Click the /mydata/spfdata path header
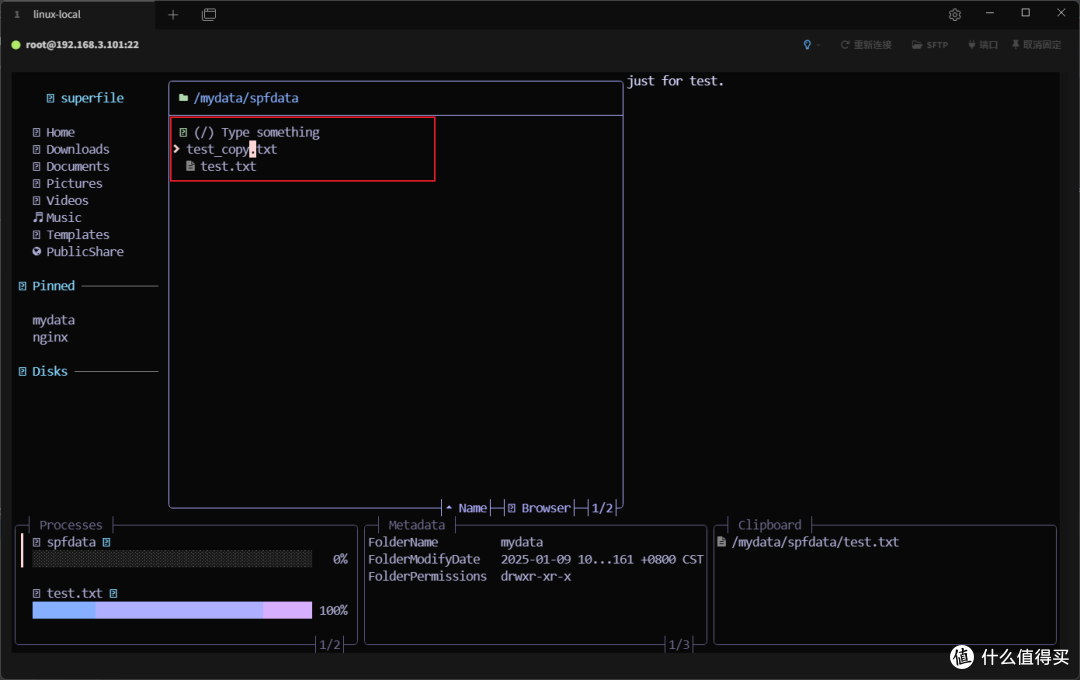1080x680 pixels. tap(246, 98)
